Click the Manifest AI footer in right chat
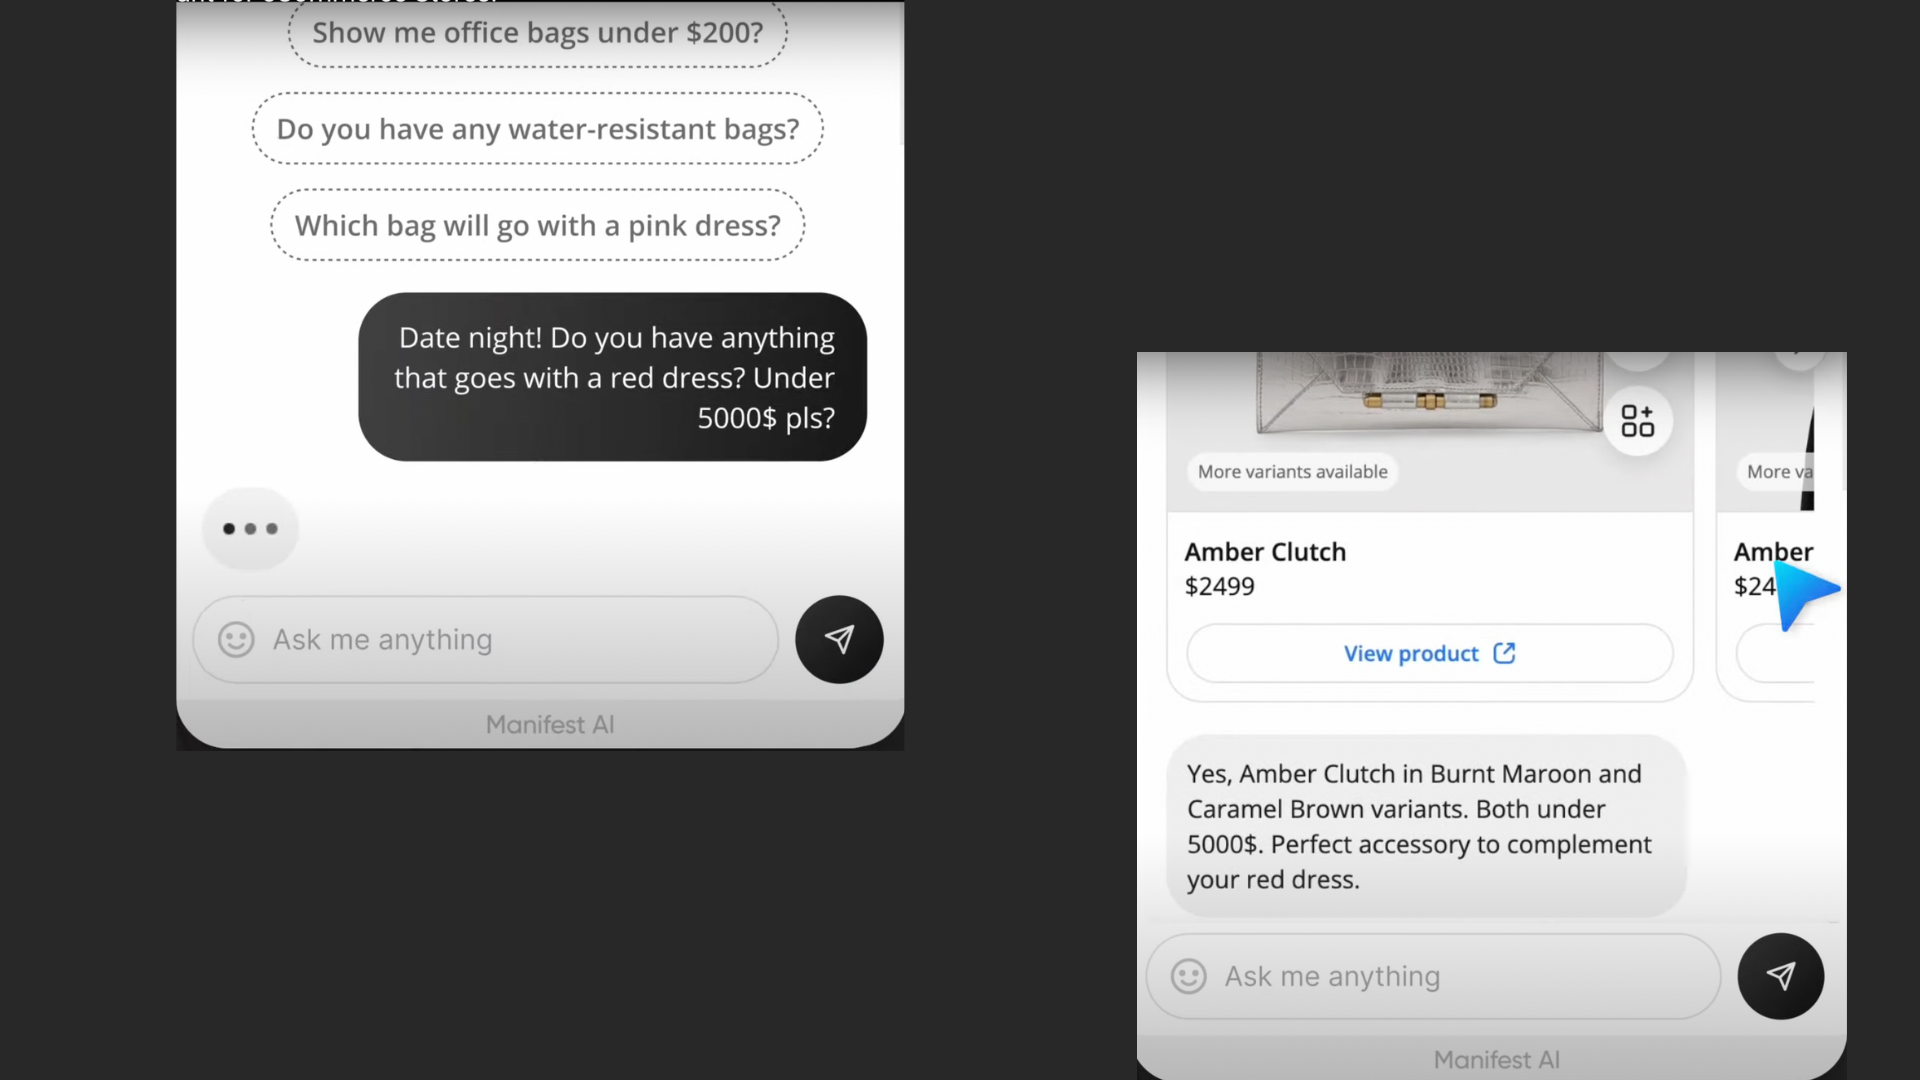 pyautogui.click(x=1496, y=1060)
